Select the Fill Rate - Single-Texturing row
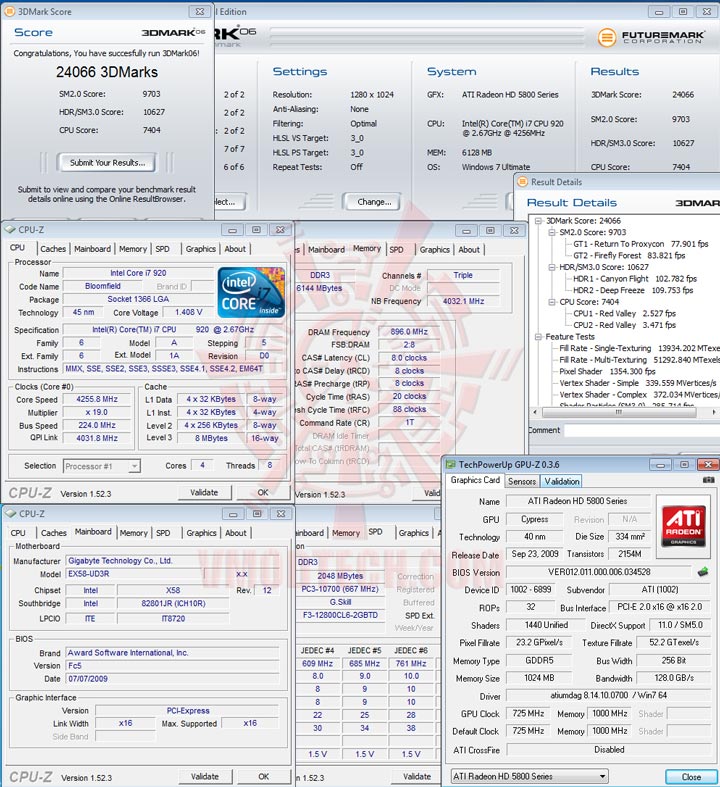The width and height of the screenshot is (720, 787). click(639, 348)
